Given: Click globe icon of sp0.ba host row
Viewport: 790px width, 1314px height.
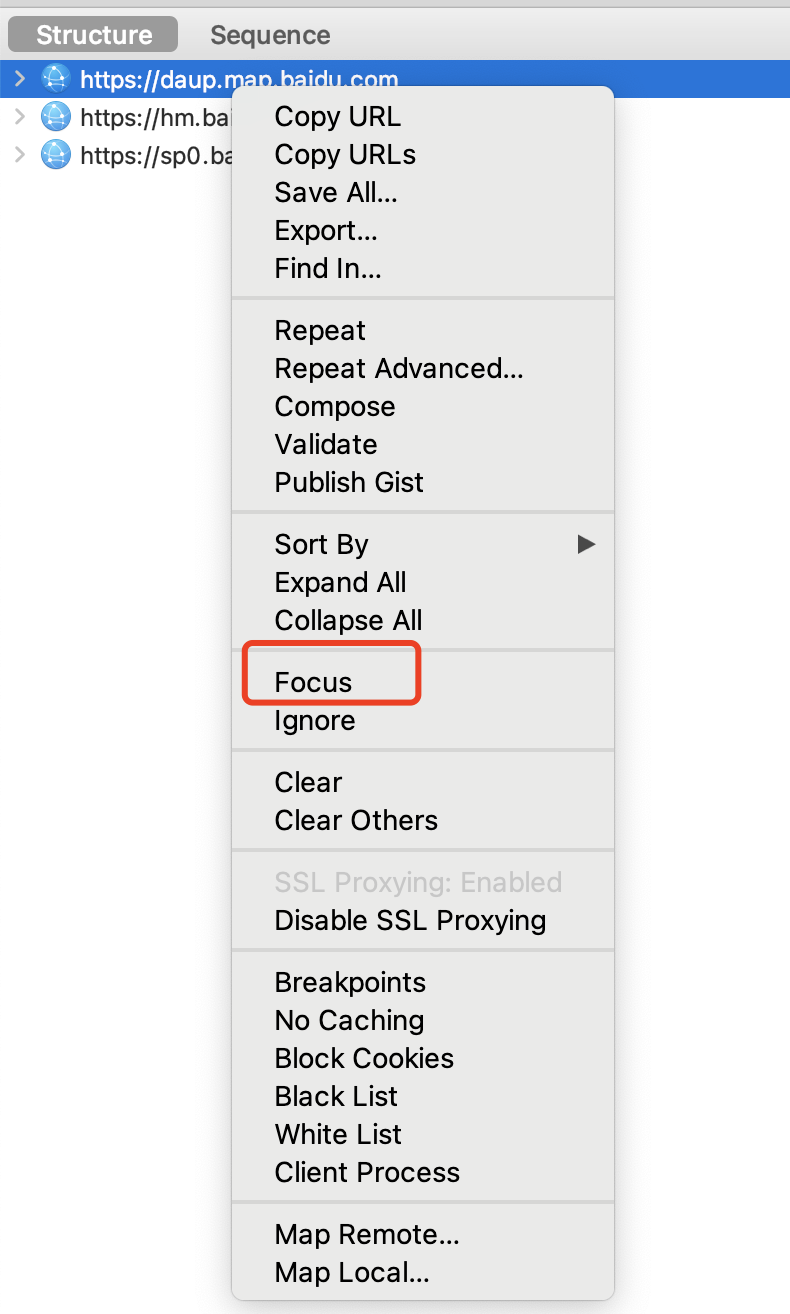Looking at the screenshot, I should point(56,155).
